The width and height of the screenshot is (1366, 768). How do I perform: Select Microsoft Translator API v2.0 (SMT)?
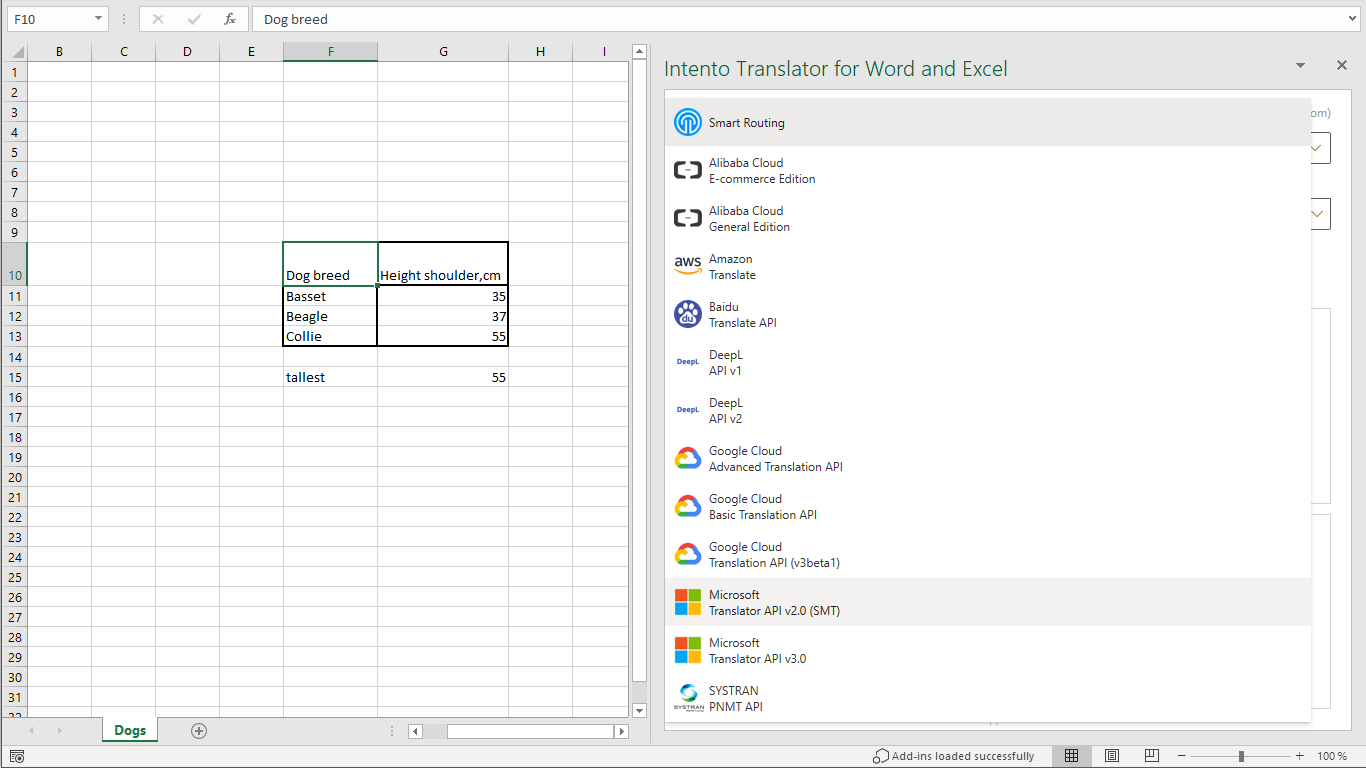(987, 602)
